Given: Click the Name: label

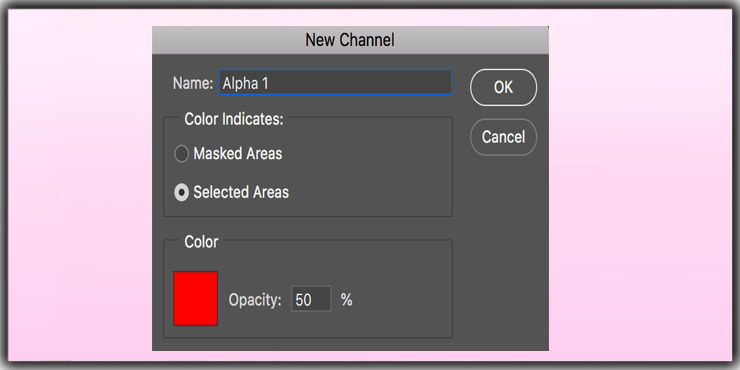Looking at the screenshot, I should 193,83.
